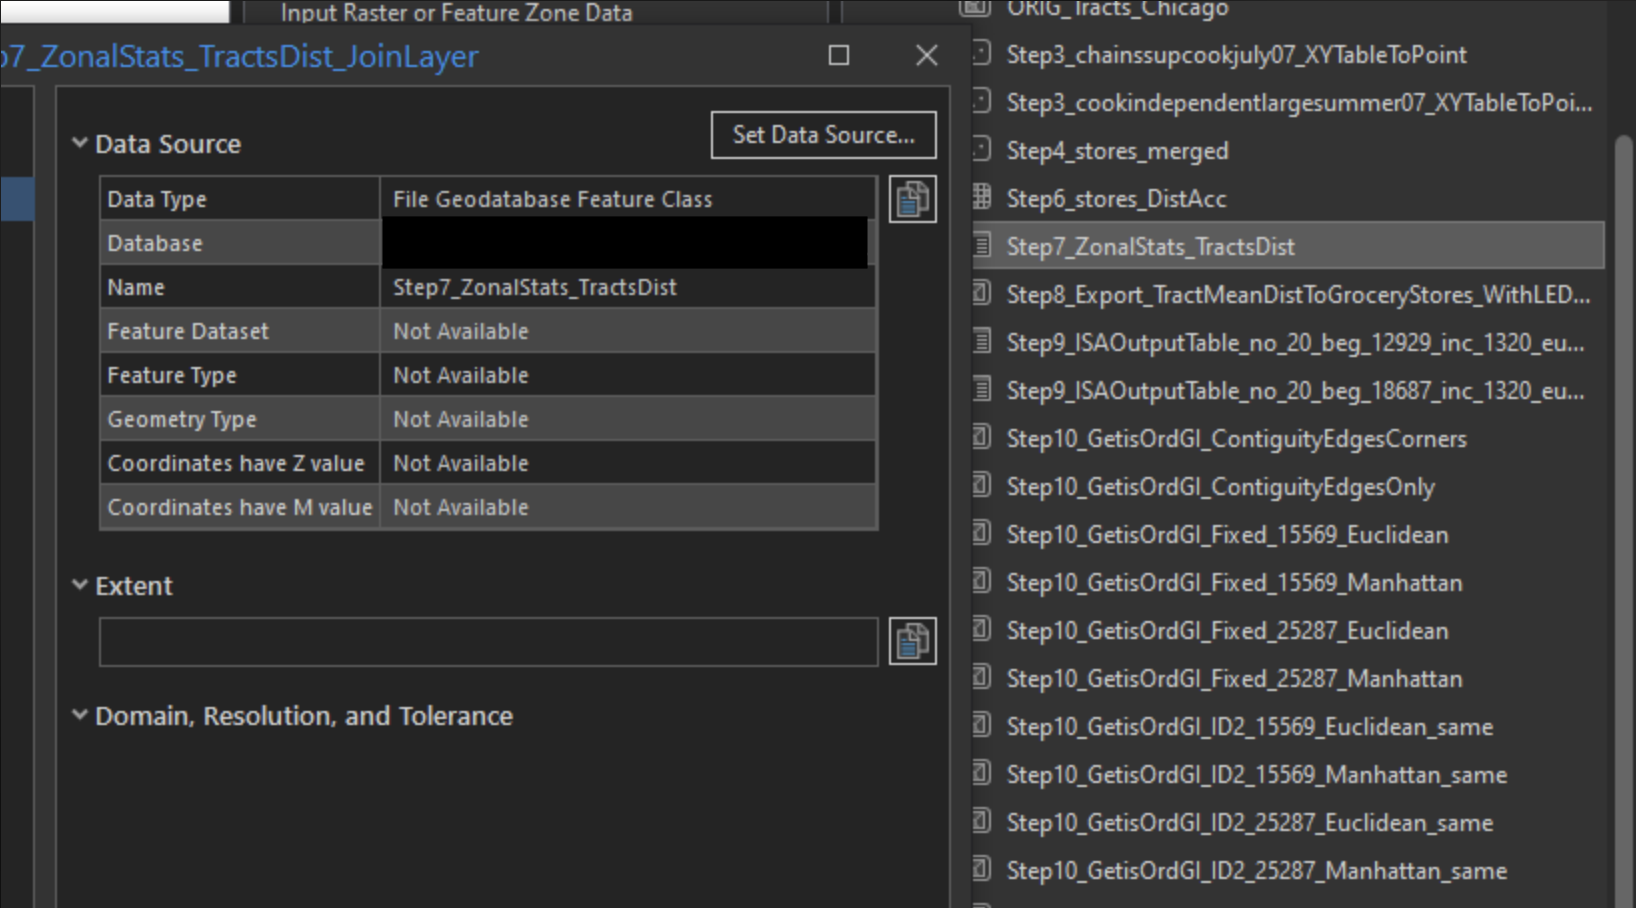1636x908 pixels.
Task: Select the Database row in Data Source table
Action: [239, 242]
